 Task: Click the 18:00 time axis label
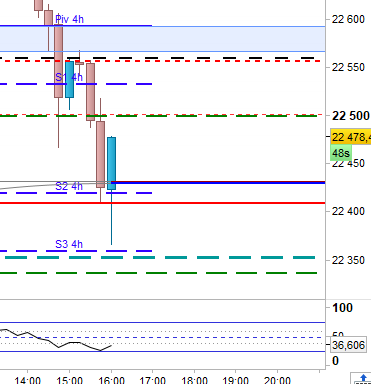[x=194, y=380]
